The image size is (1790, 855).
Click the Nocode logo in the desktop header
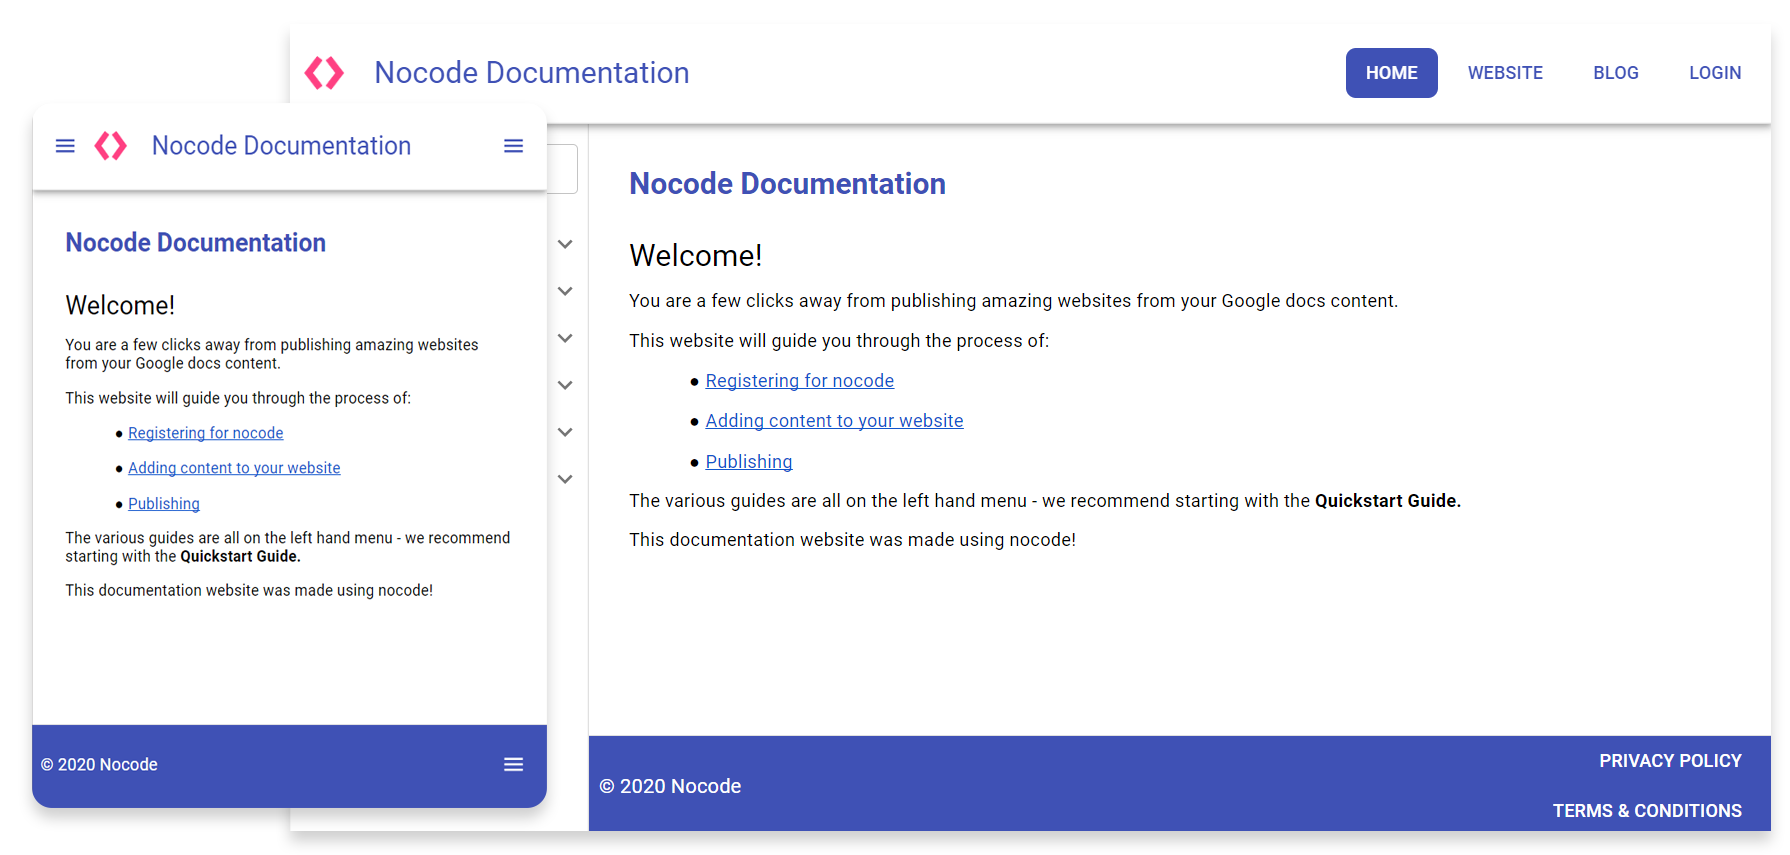pos(324,73)
